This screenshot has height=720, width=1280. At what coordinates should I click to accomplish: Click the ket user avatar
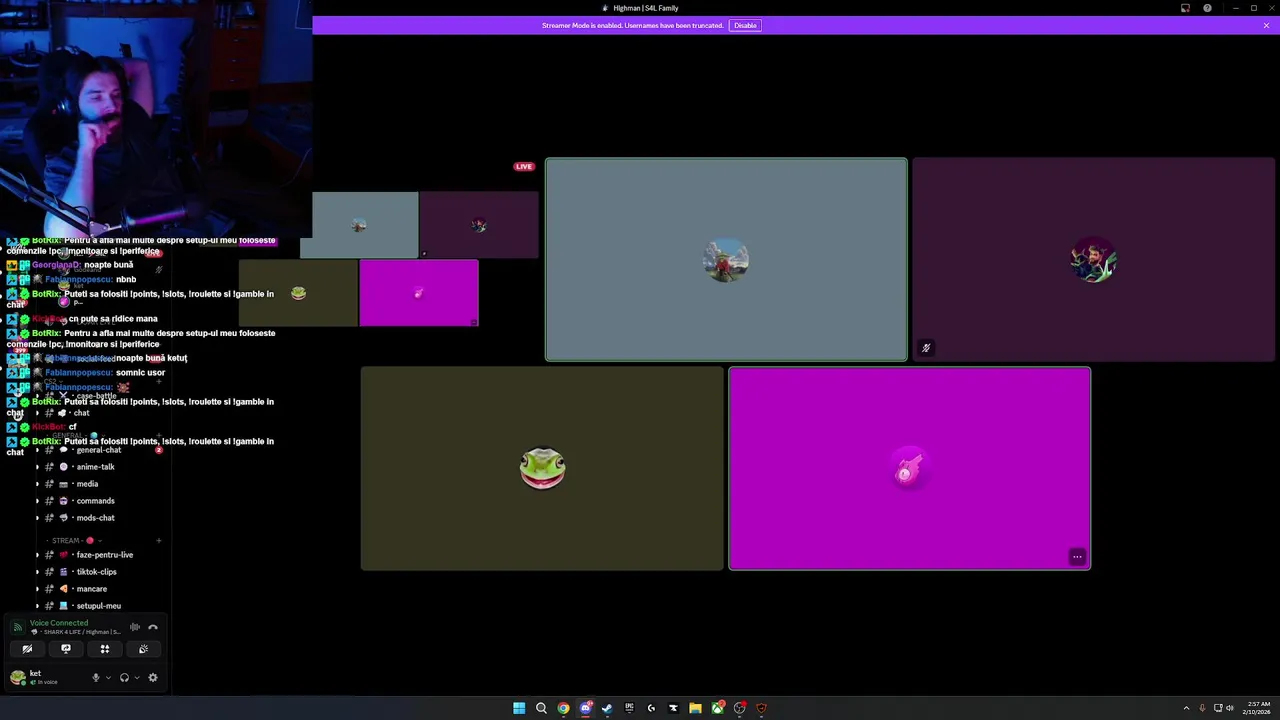point(18,677)
